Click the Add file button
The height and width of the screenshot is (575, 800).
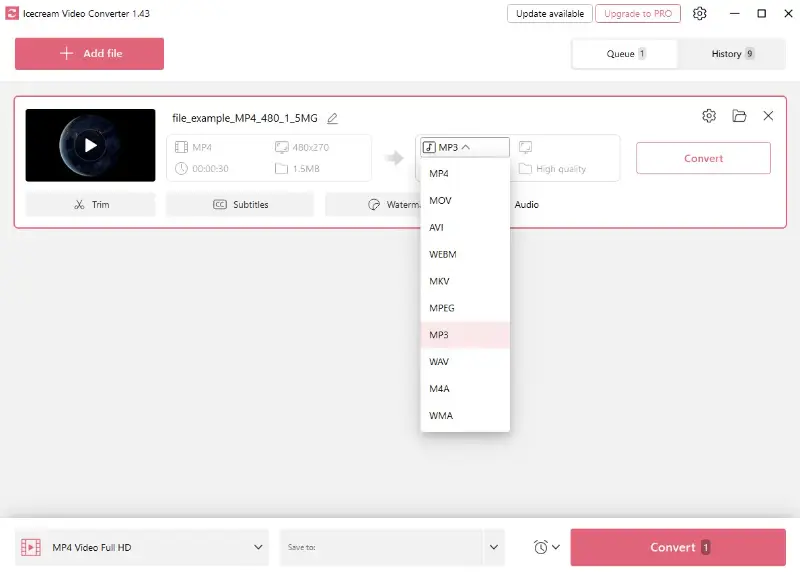(x=89, y=54)
